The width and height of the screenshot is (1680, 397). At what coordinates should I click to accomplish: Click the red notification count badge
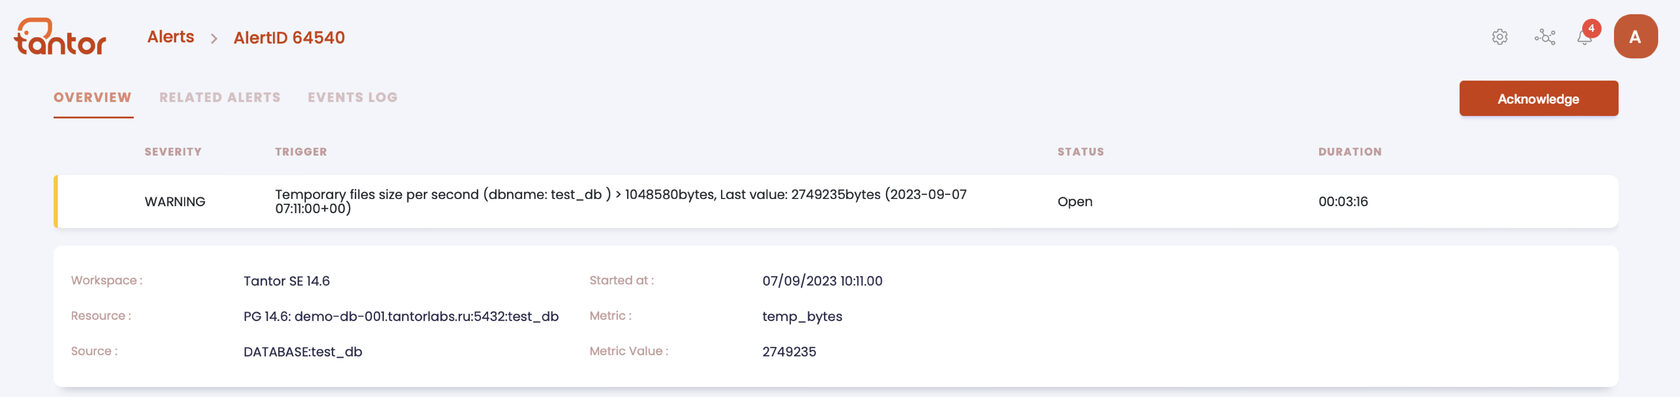(x=1591, y=28)
